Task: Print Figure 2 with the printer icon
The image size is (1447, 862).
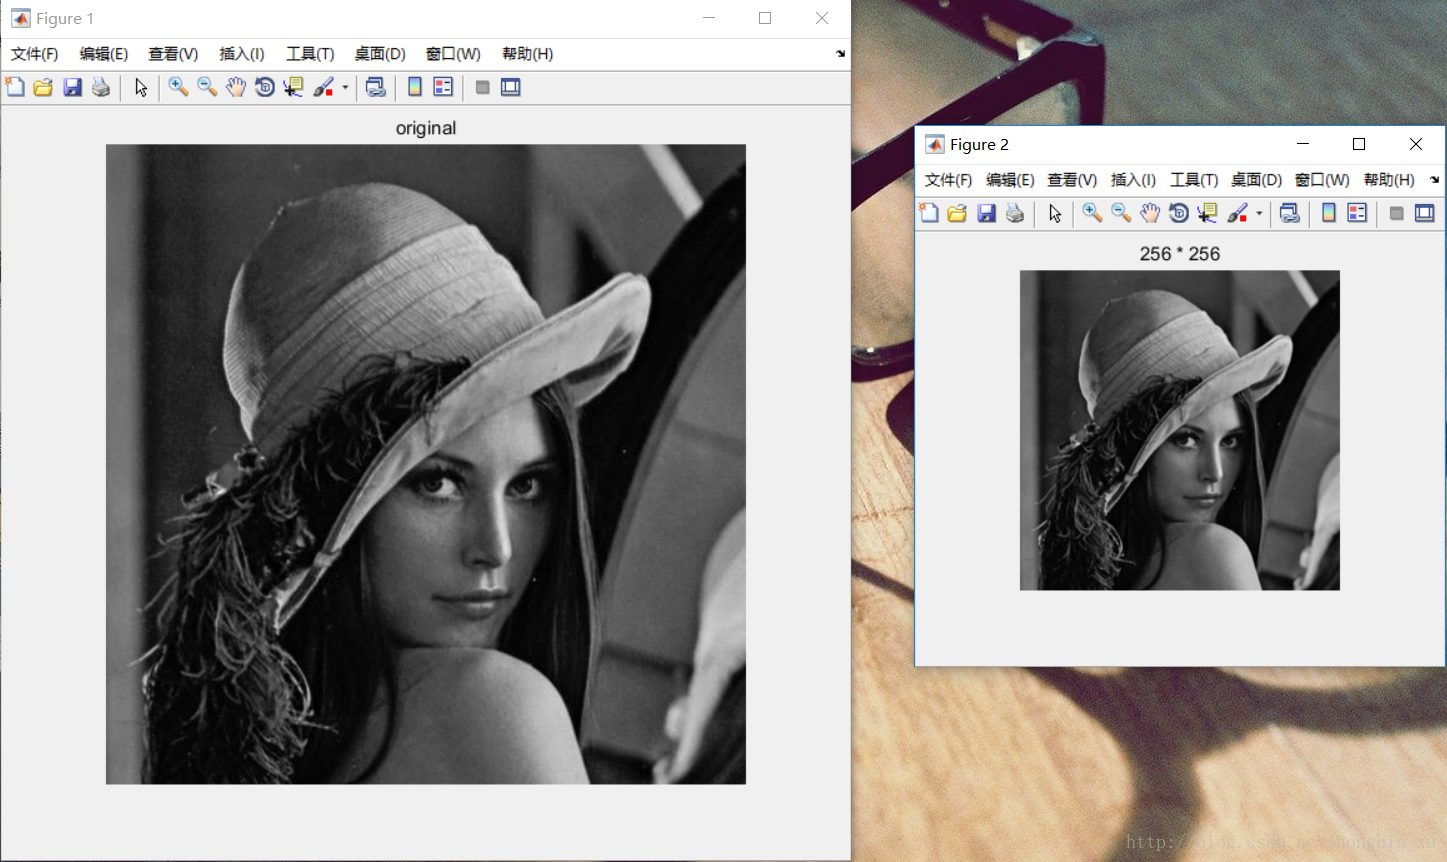Action: point(1015,213)
